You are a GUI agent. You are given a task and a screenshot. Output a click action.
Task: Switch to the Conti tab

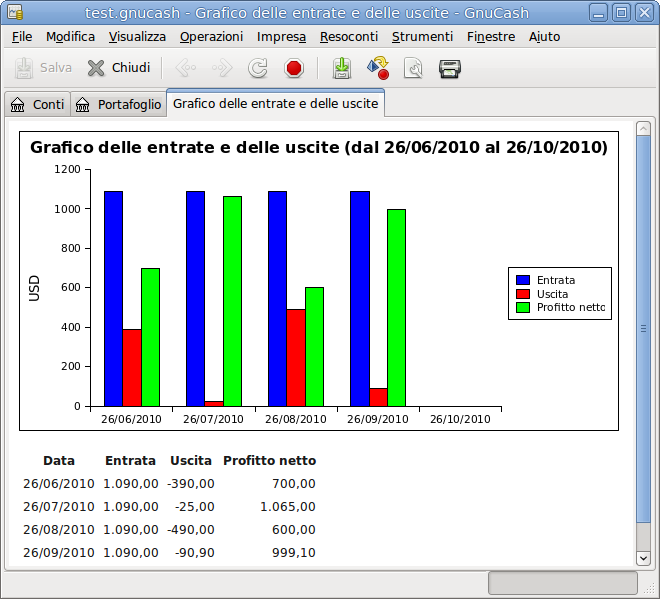[x=37, y=104]
